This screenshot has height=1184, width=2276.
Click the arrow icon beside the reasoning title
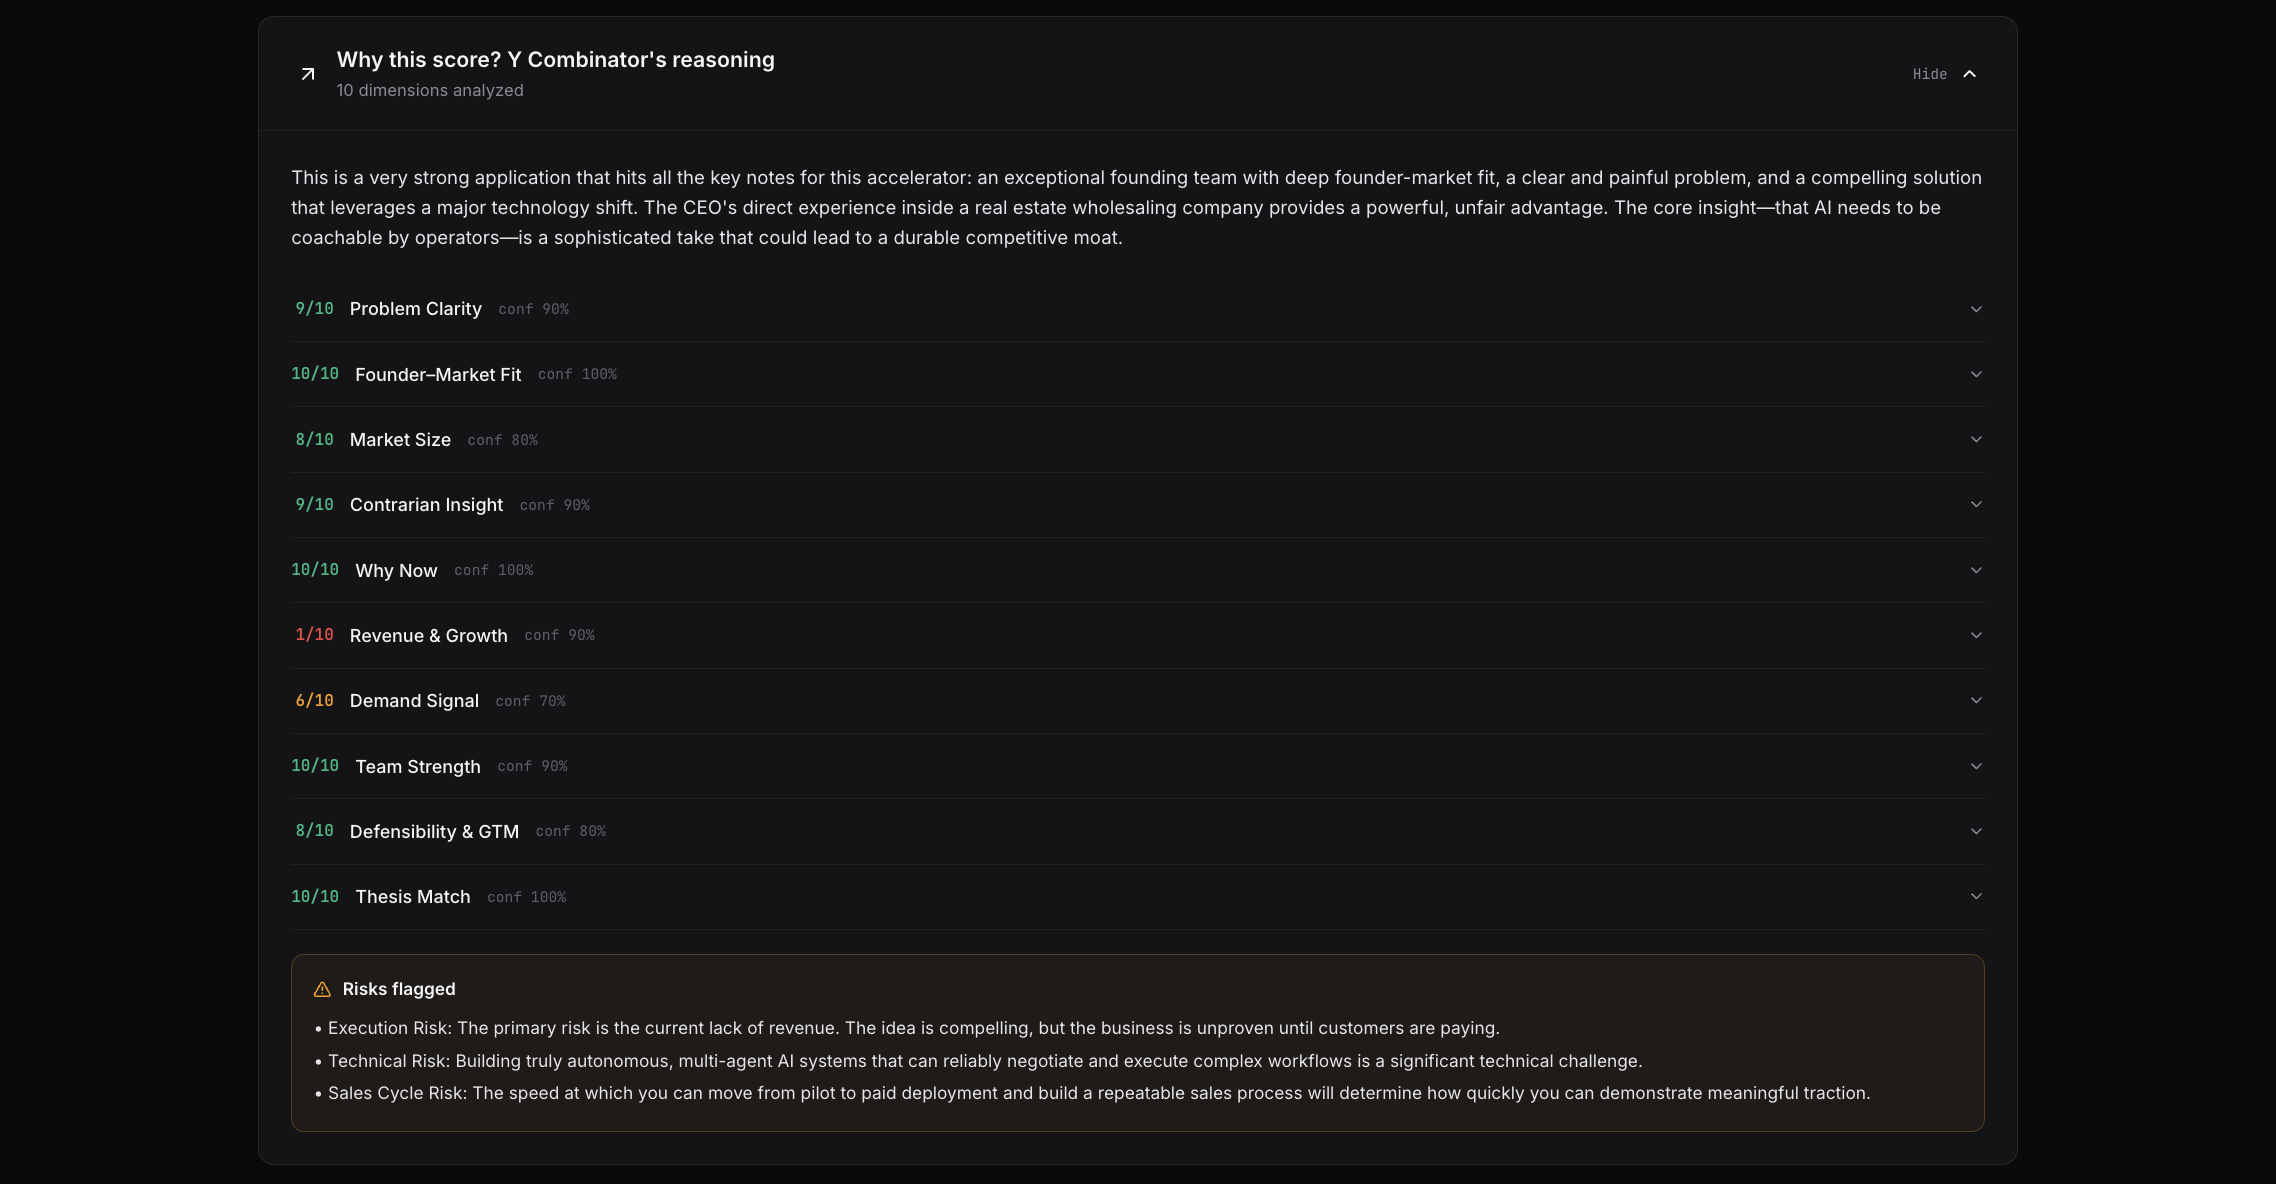308,74
